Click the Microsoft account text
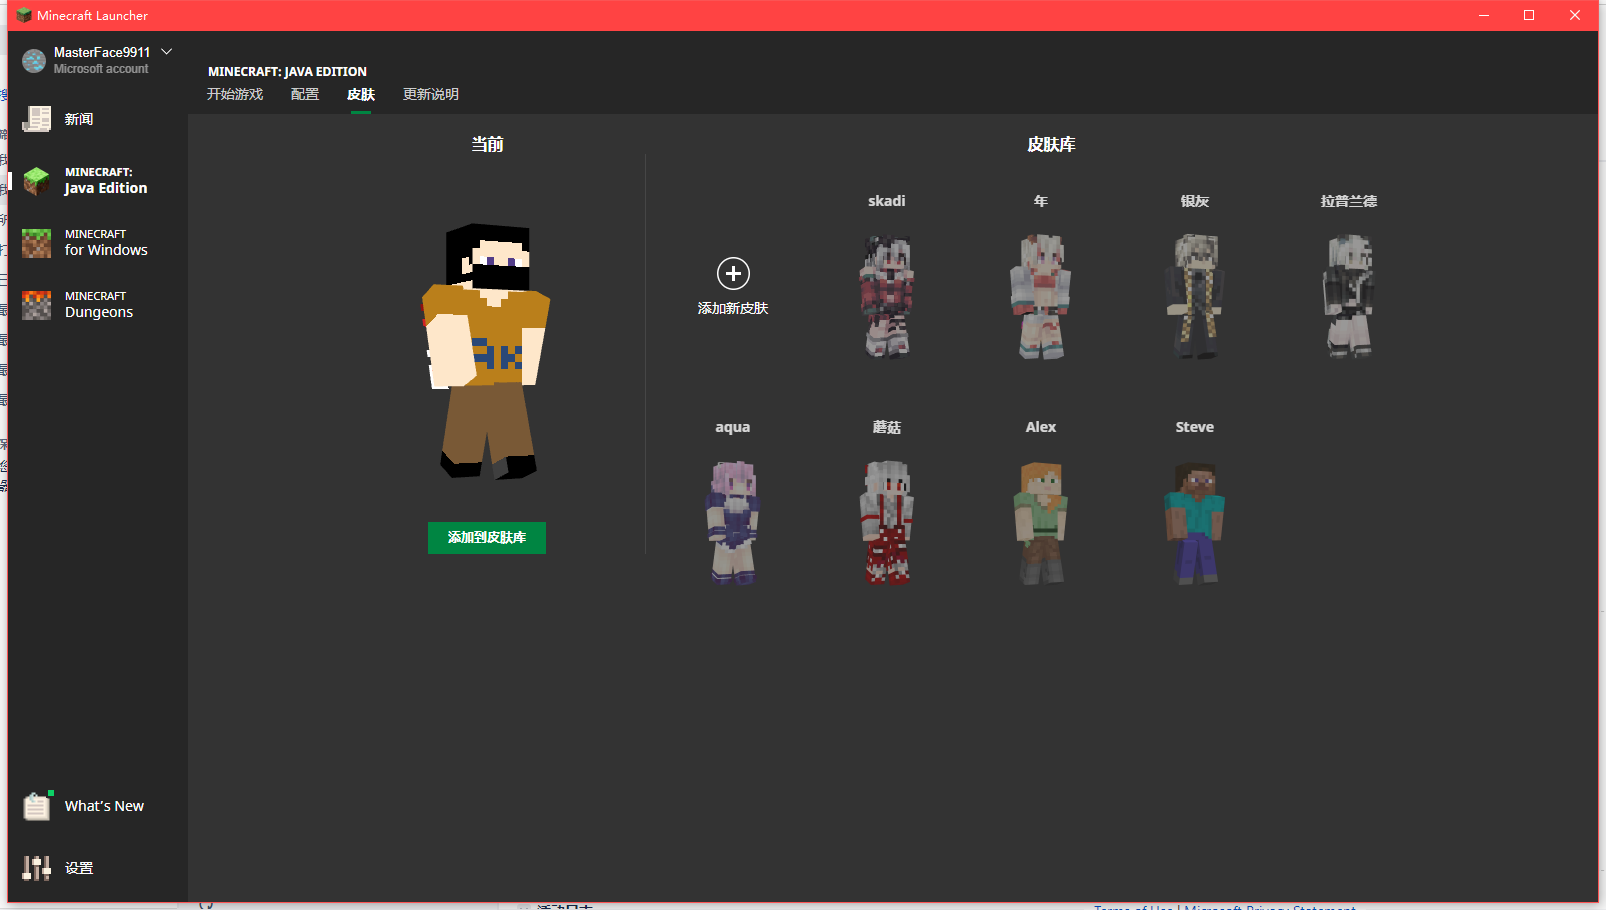Viewport: 1606px width, 910px height. [x=101, y=69]
